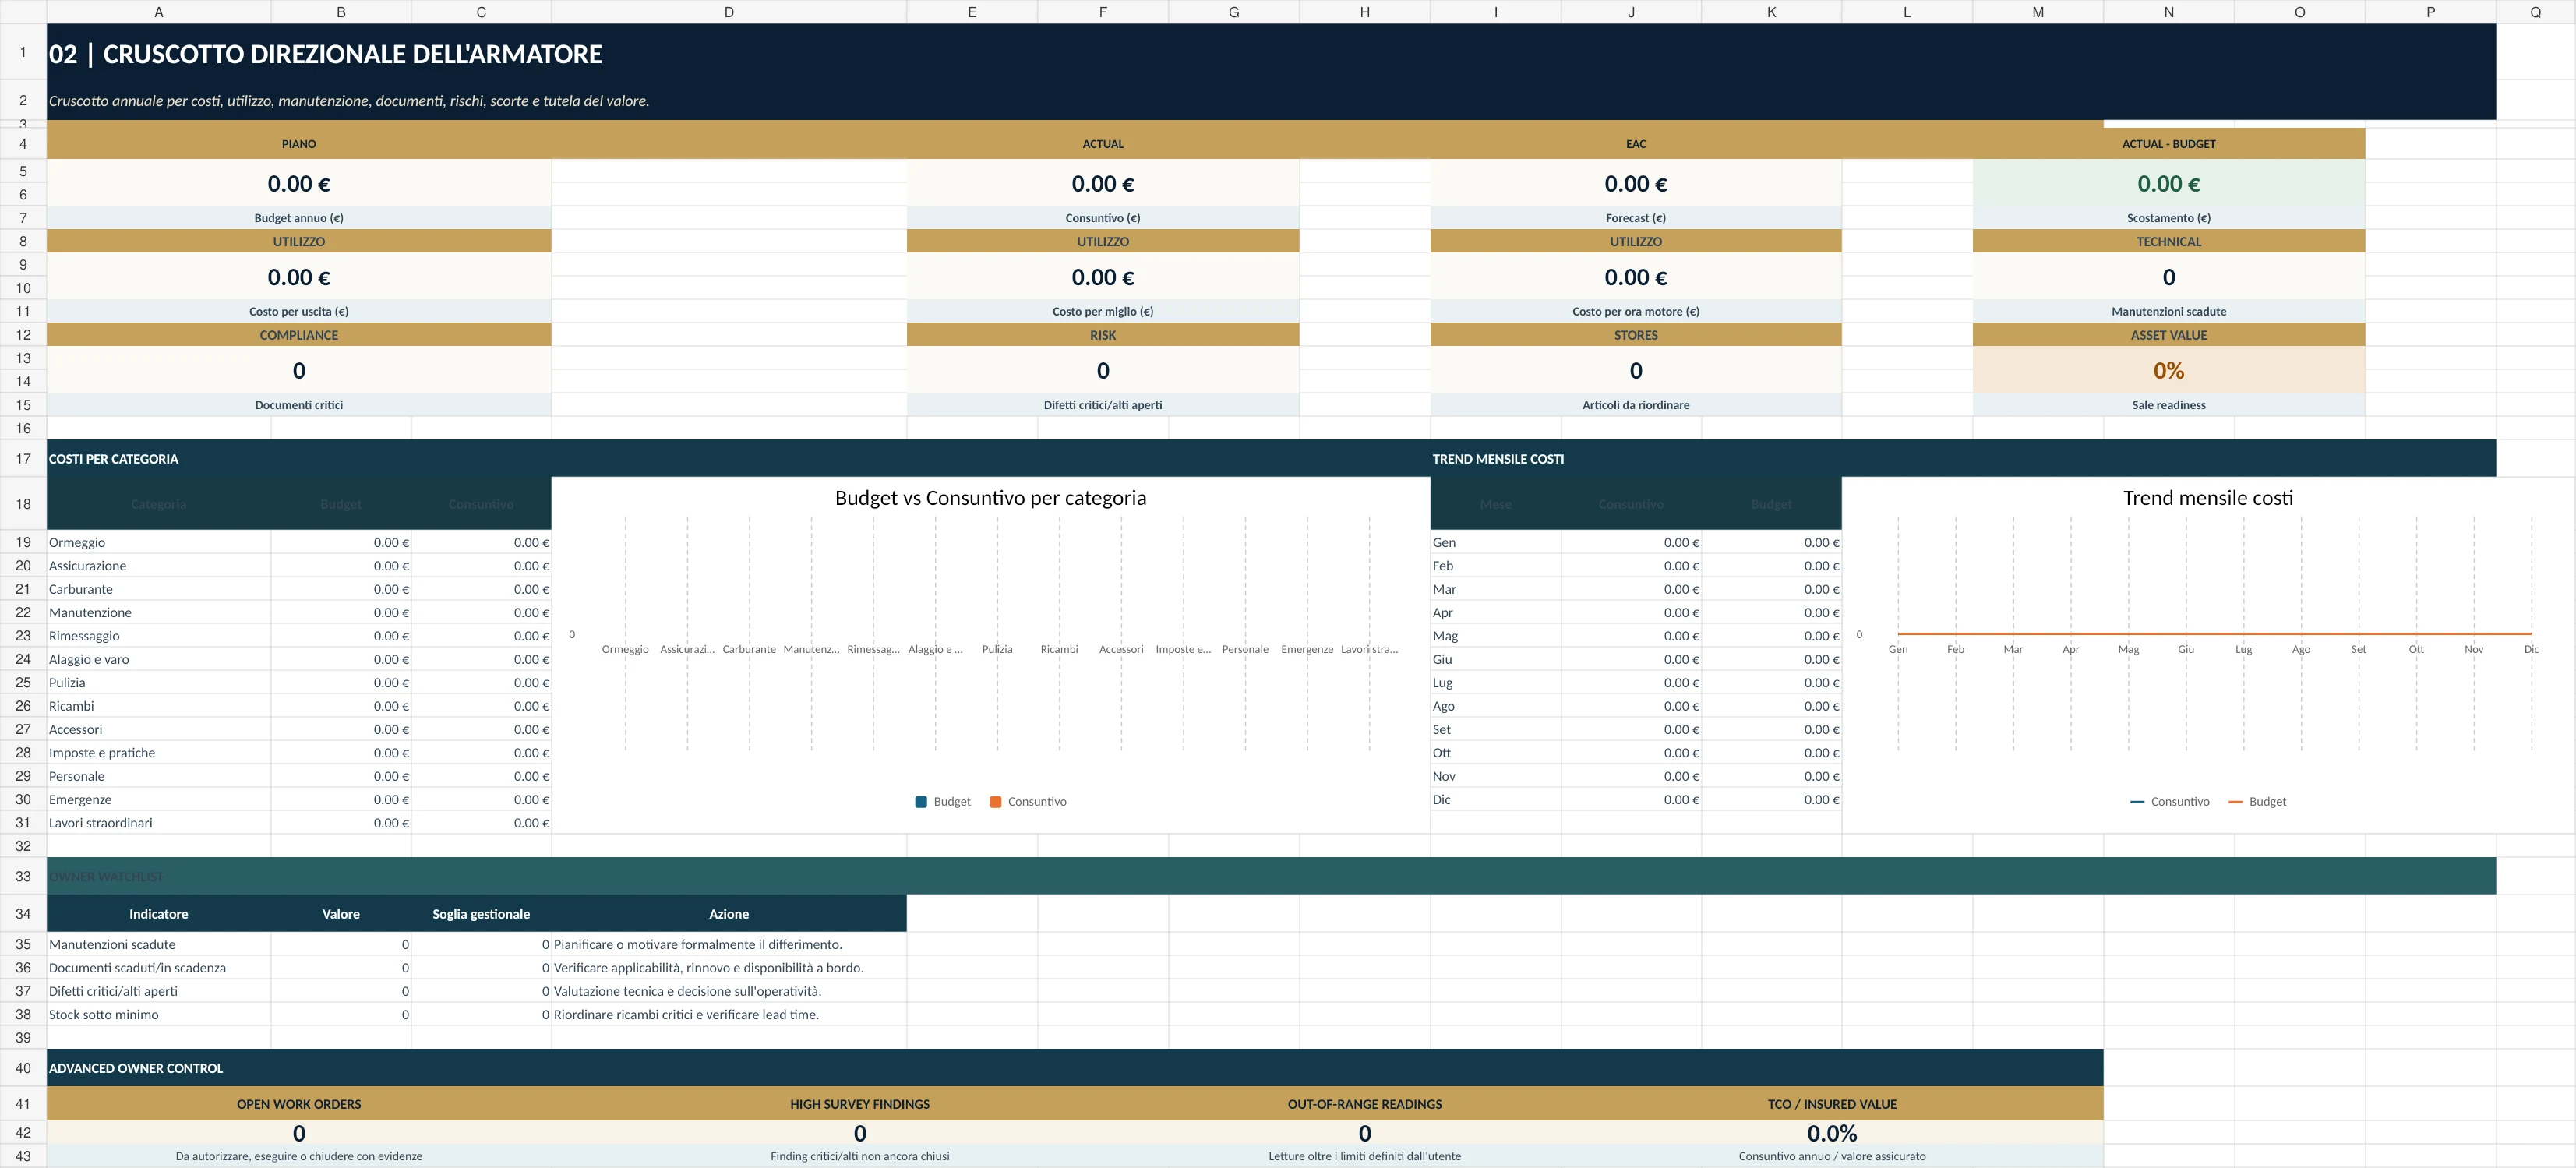Click the 'Lavori straordinari' category cell
This screenshot has width=2576, height=1168.
159,823
